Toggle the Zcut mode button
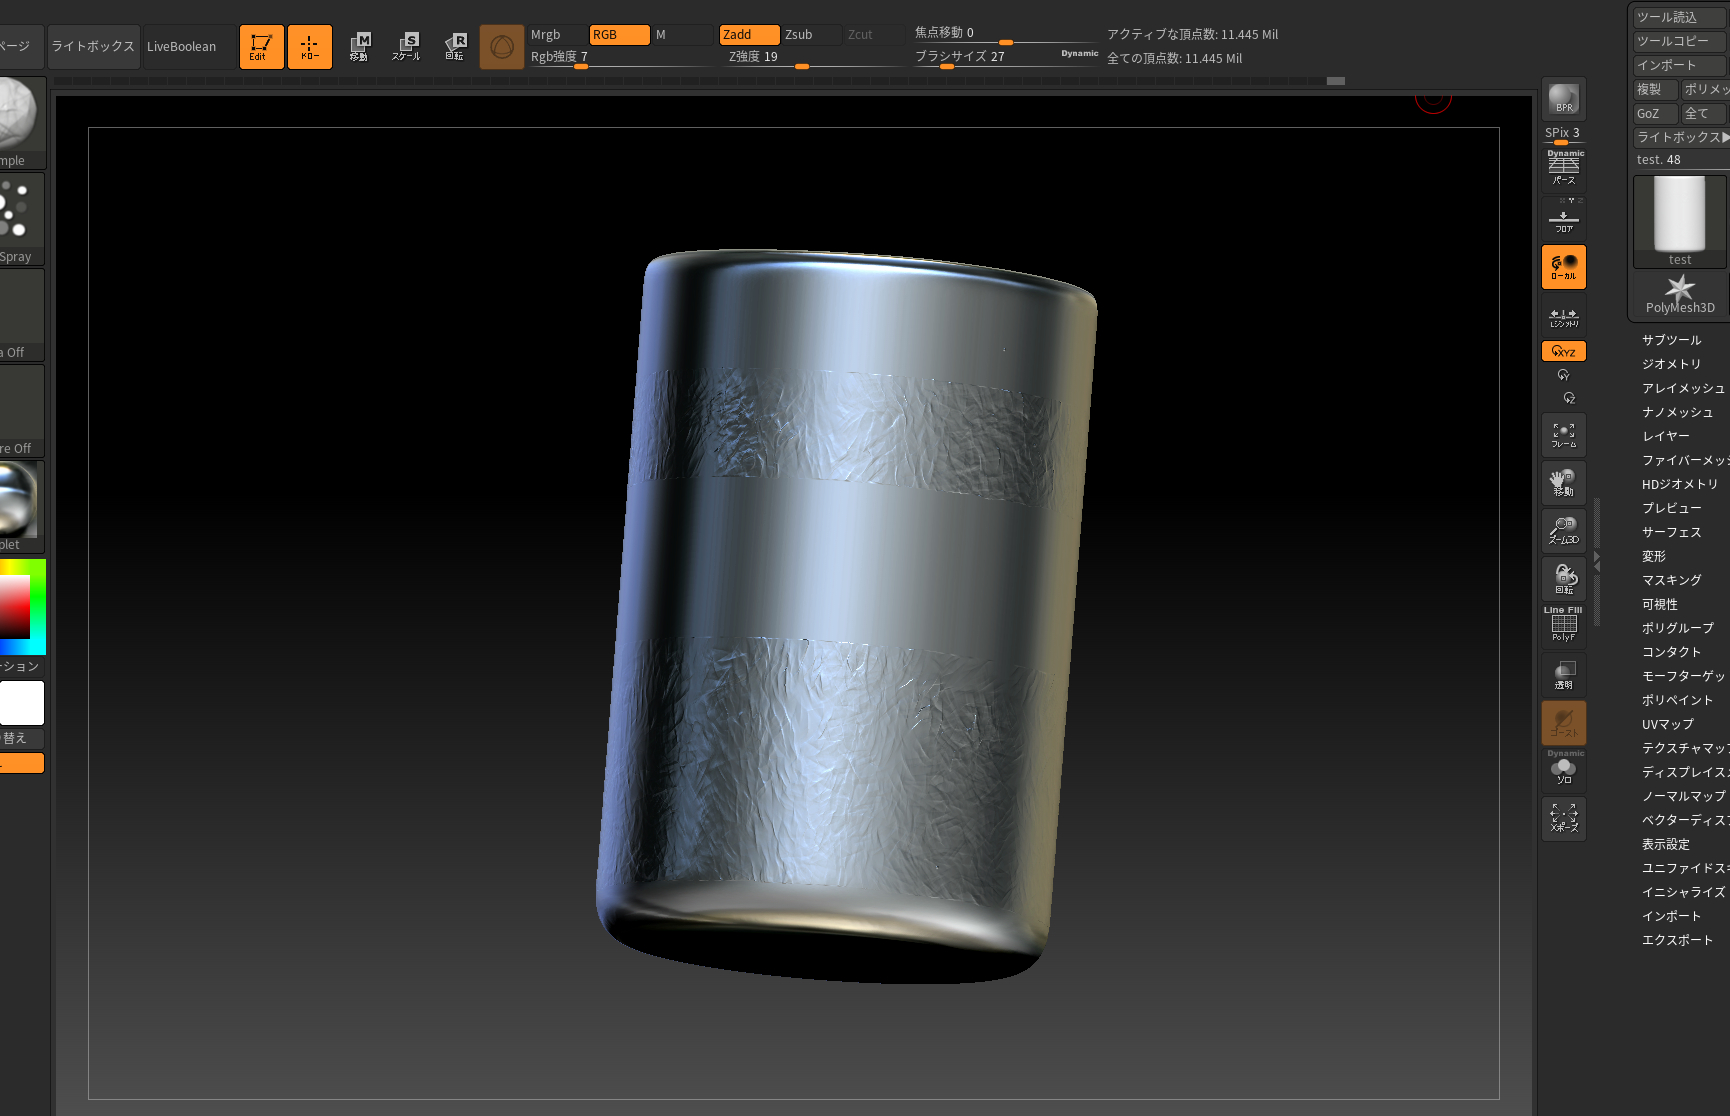 point(874,34)
